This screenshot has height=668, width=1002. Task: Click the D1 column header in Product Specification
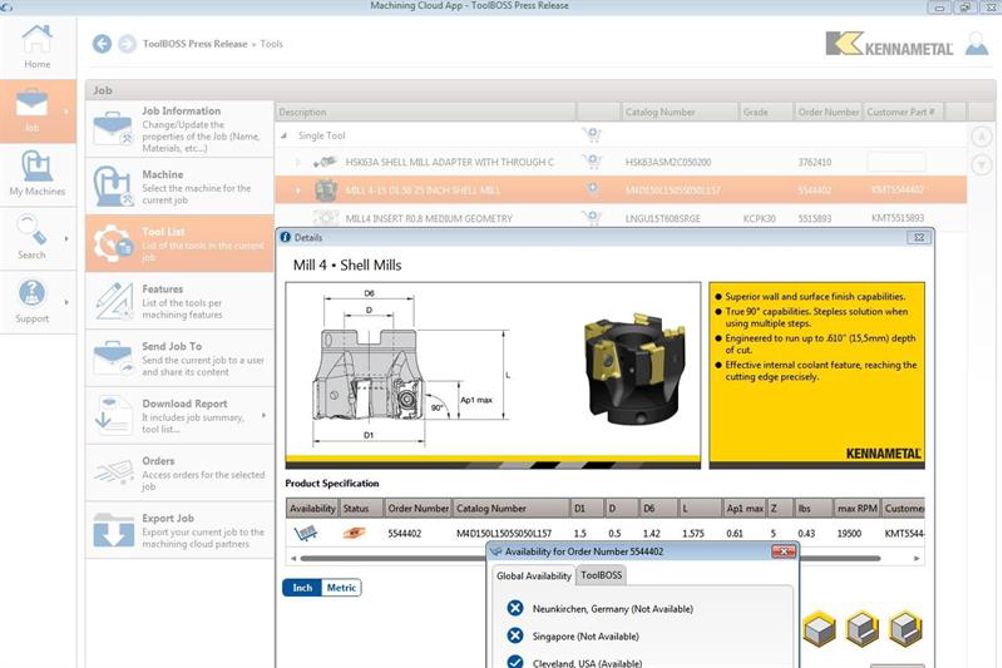[587, 508]
